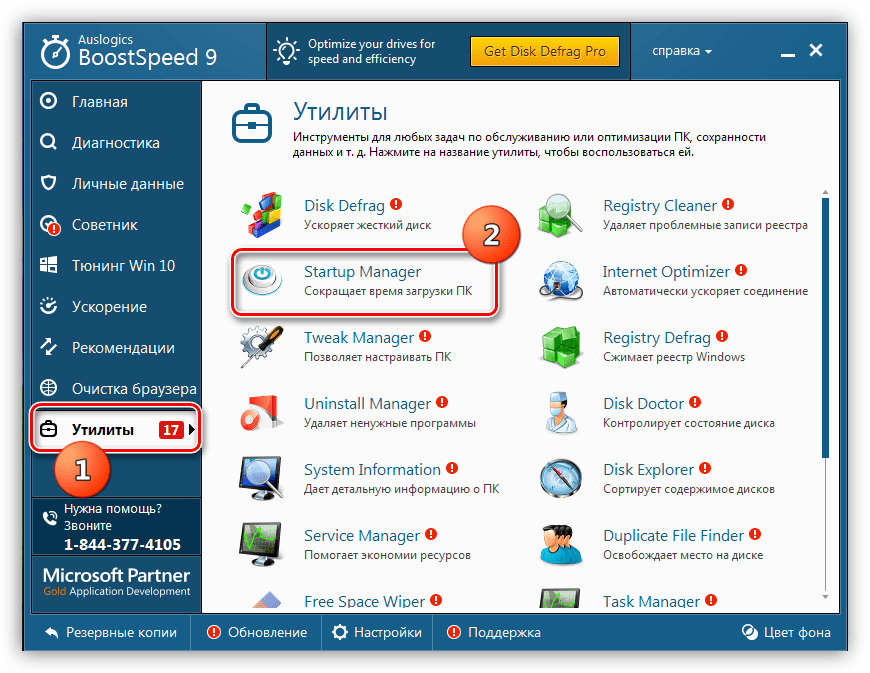Click the Tweak Manager gear and screwdriver icon

[261, 346]
